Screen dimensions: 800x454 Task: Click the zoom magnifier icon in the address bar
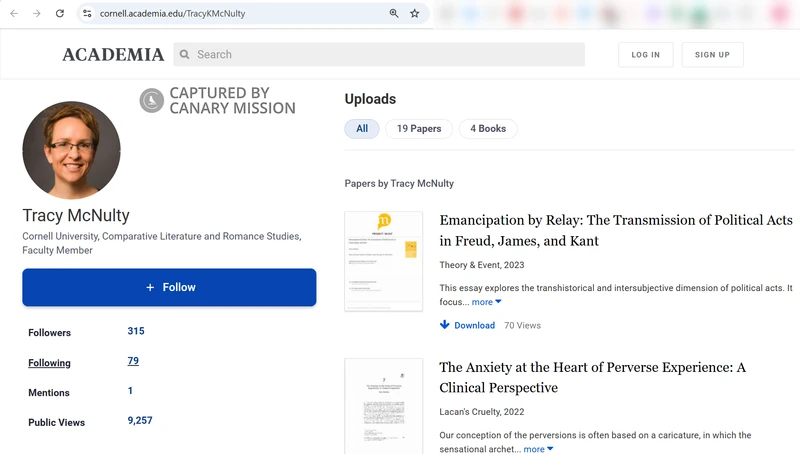pyautogui.click(x=394, y=13)
